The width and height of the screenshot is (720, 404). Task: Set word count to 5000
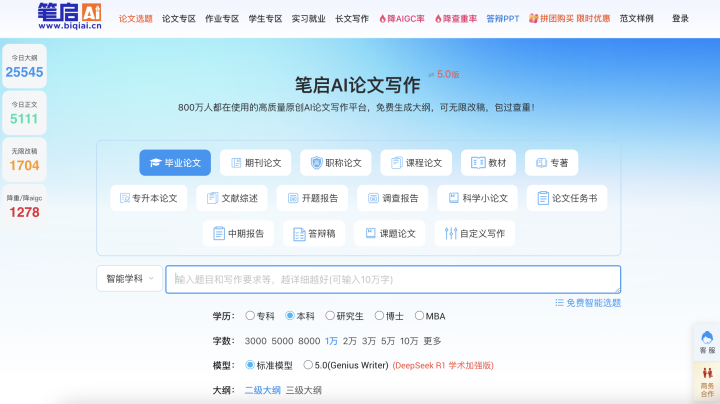pyautogui.click(x=282, y=341)
